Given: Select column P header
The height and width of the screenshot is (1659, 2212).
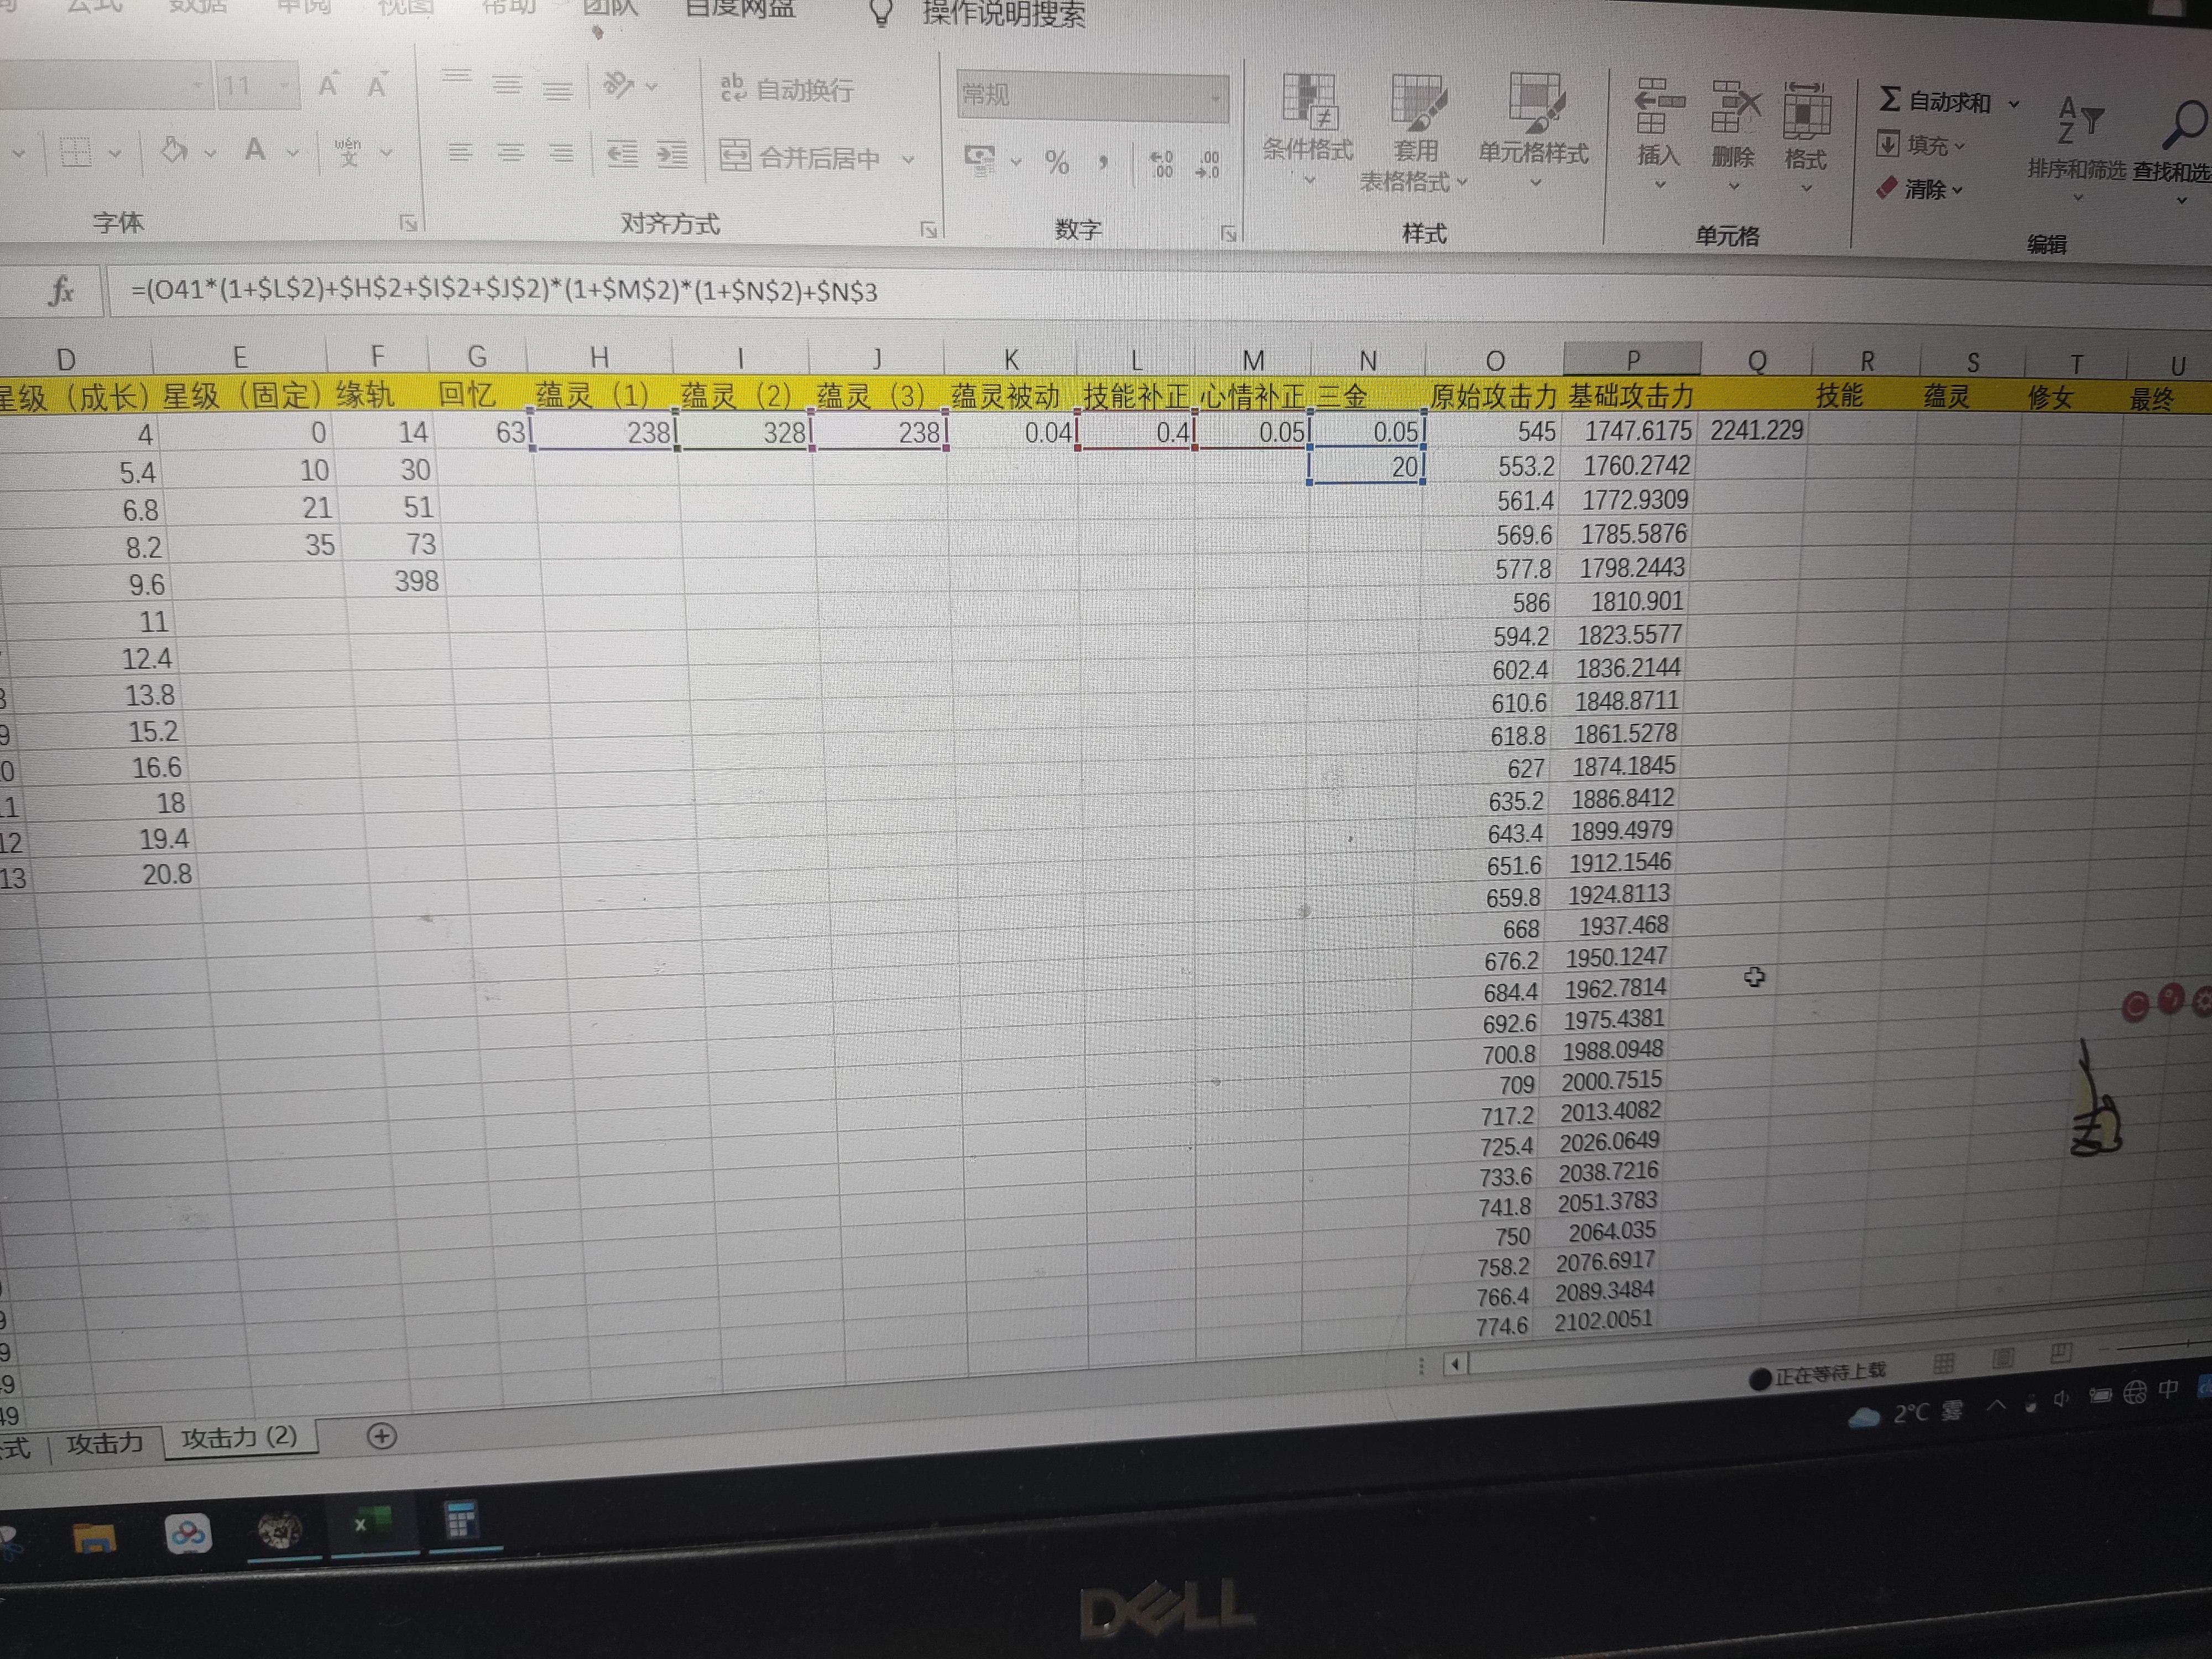Looking at the screenshot, I should 1632,359.
